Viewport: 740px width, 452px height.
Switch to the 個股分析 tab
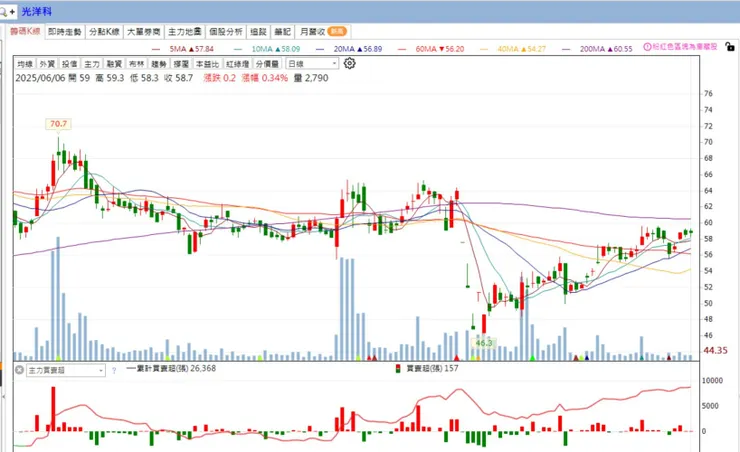point(226,32)
